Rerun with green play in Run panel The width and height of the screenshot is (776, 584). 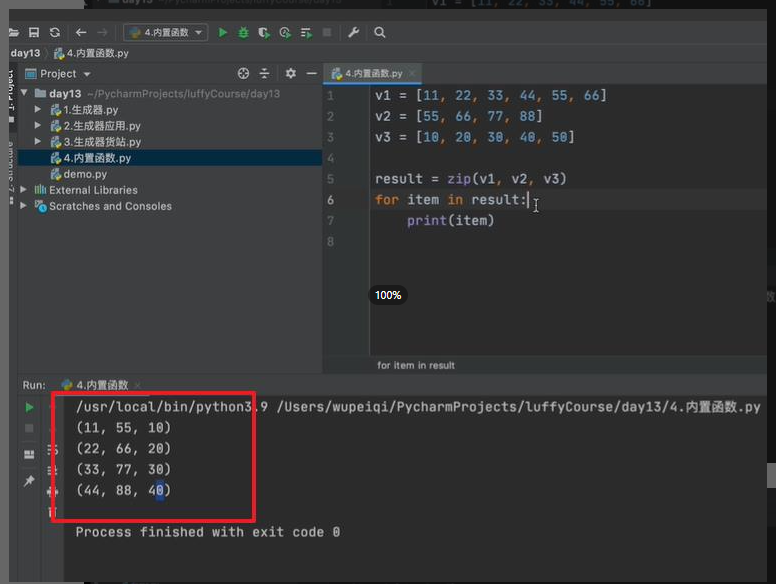(x=29, y=407)
